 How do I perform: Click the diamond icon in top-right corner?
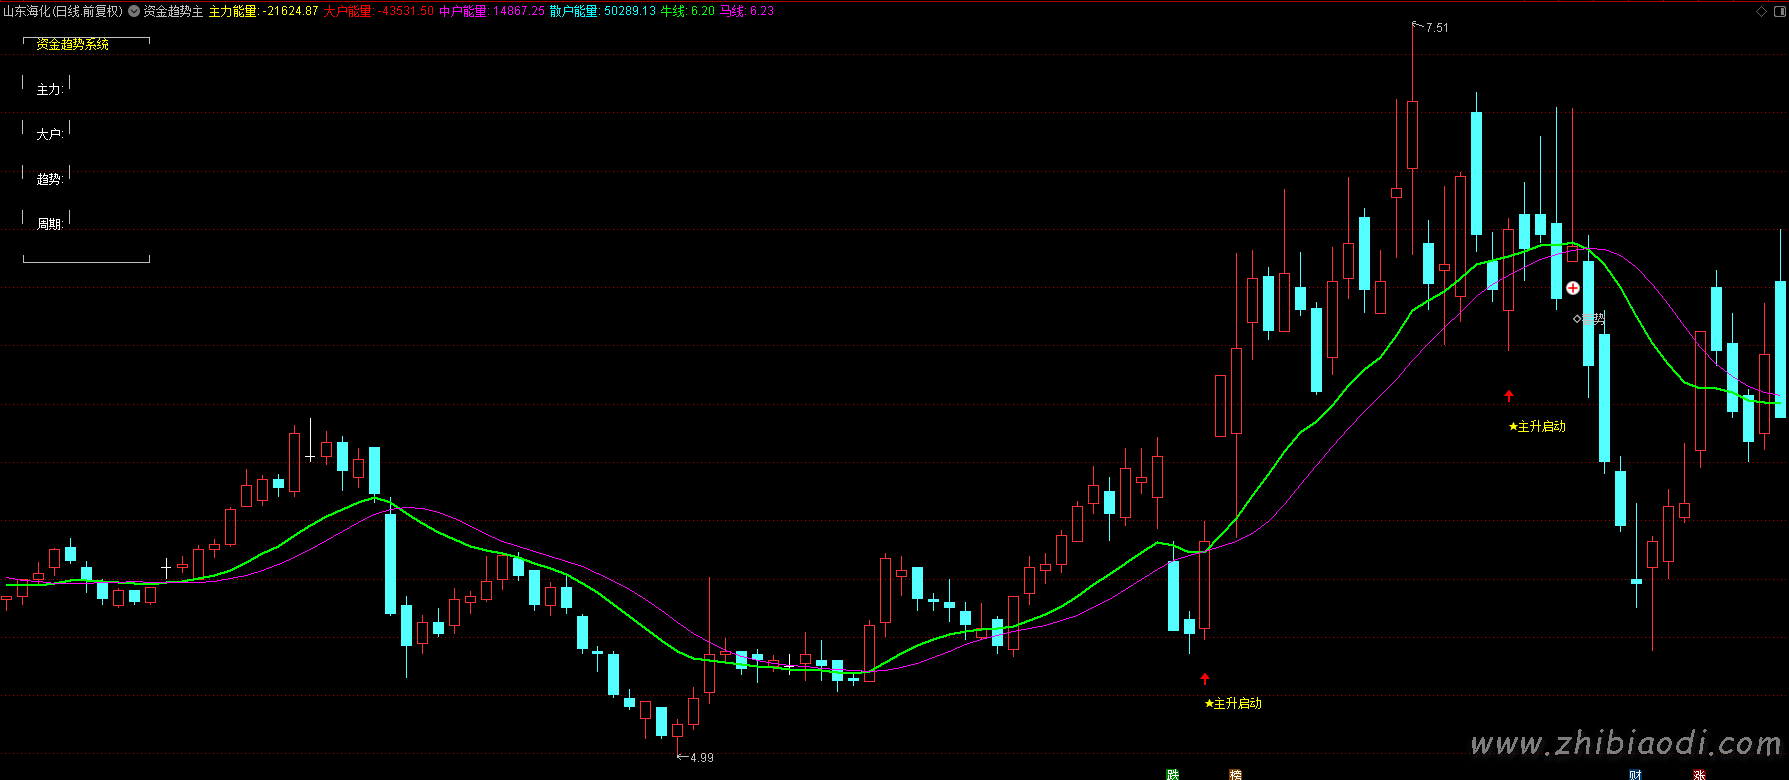coord(1761,12)
